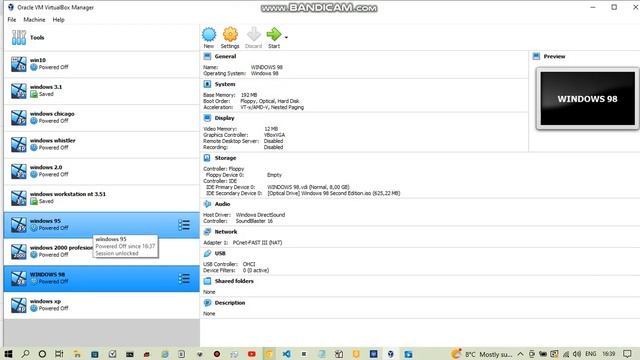Viewport: 640px width, 360px height.
Task: Expand the Start button dropdown arrow
Action: (286, 38)
